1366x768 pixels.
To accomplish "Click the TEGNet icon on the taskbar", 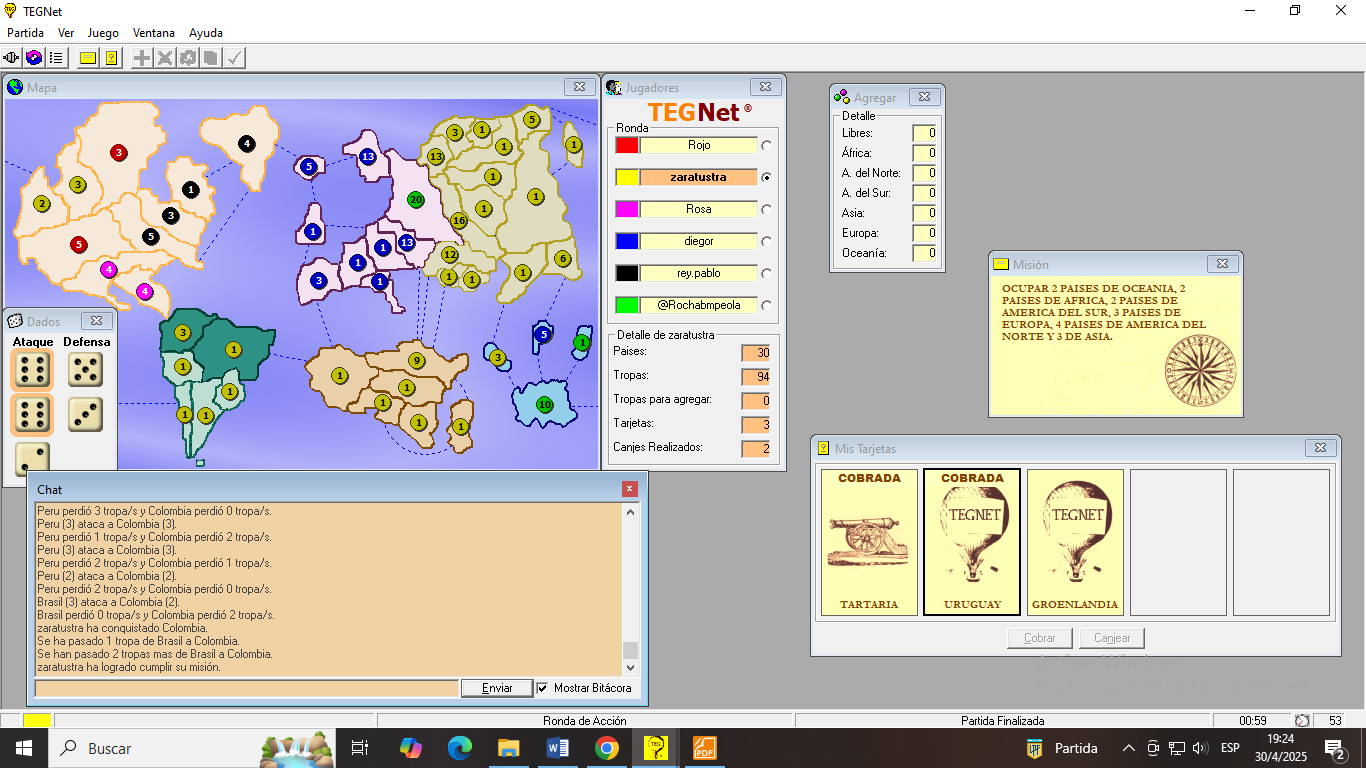I will click(x=656, y=748).
